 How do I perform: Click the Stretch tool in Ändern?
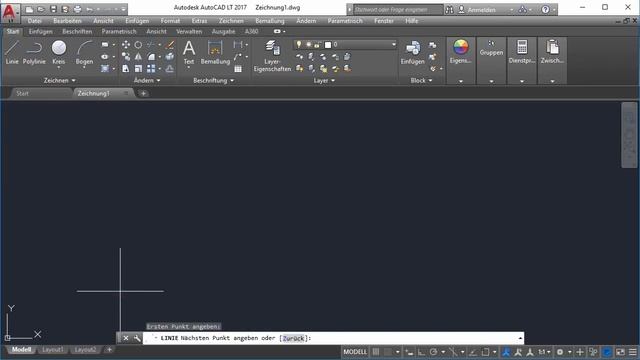coord(126,69)
